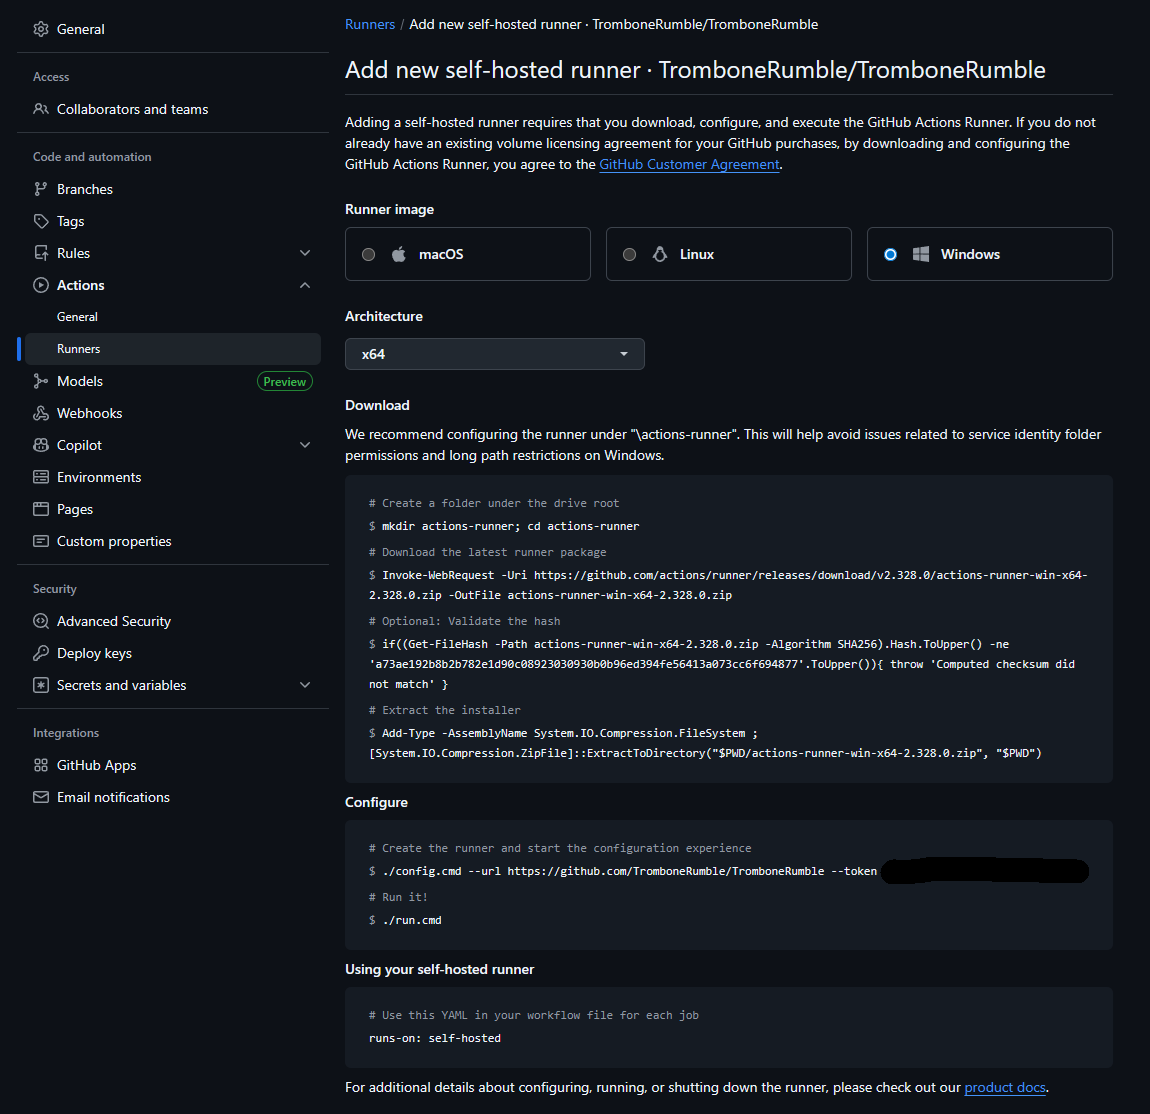Screen dimensions: 1150x1114
Task: Click the GitHub Apps grid icon
Action: (41, 766)
